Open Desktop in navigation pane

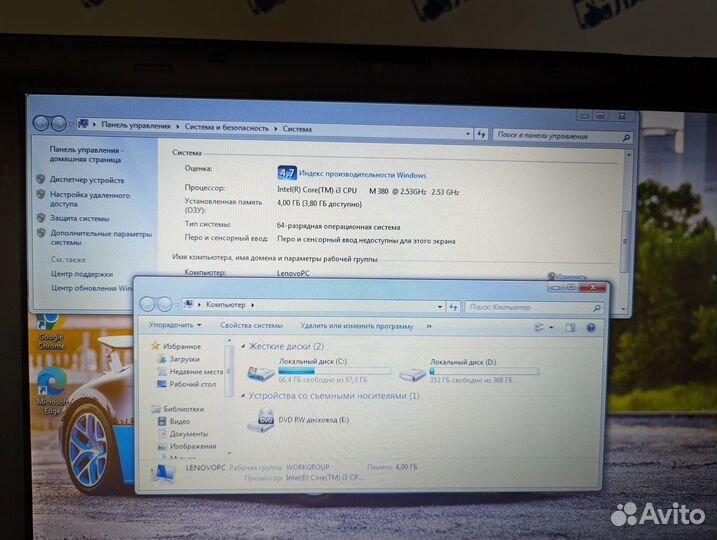coord(193,384)
